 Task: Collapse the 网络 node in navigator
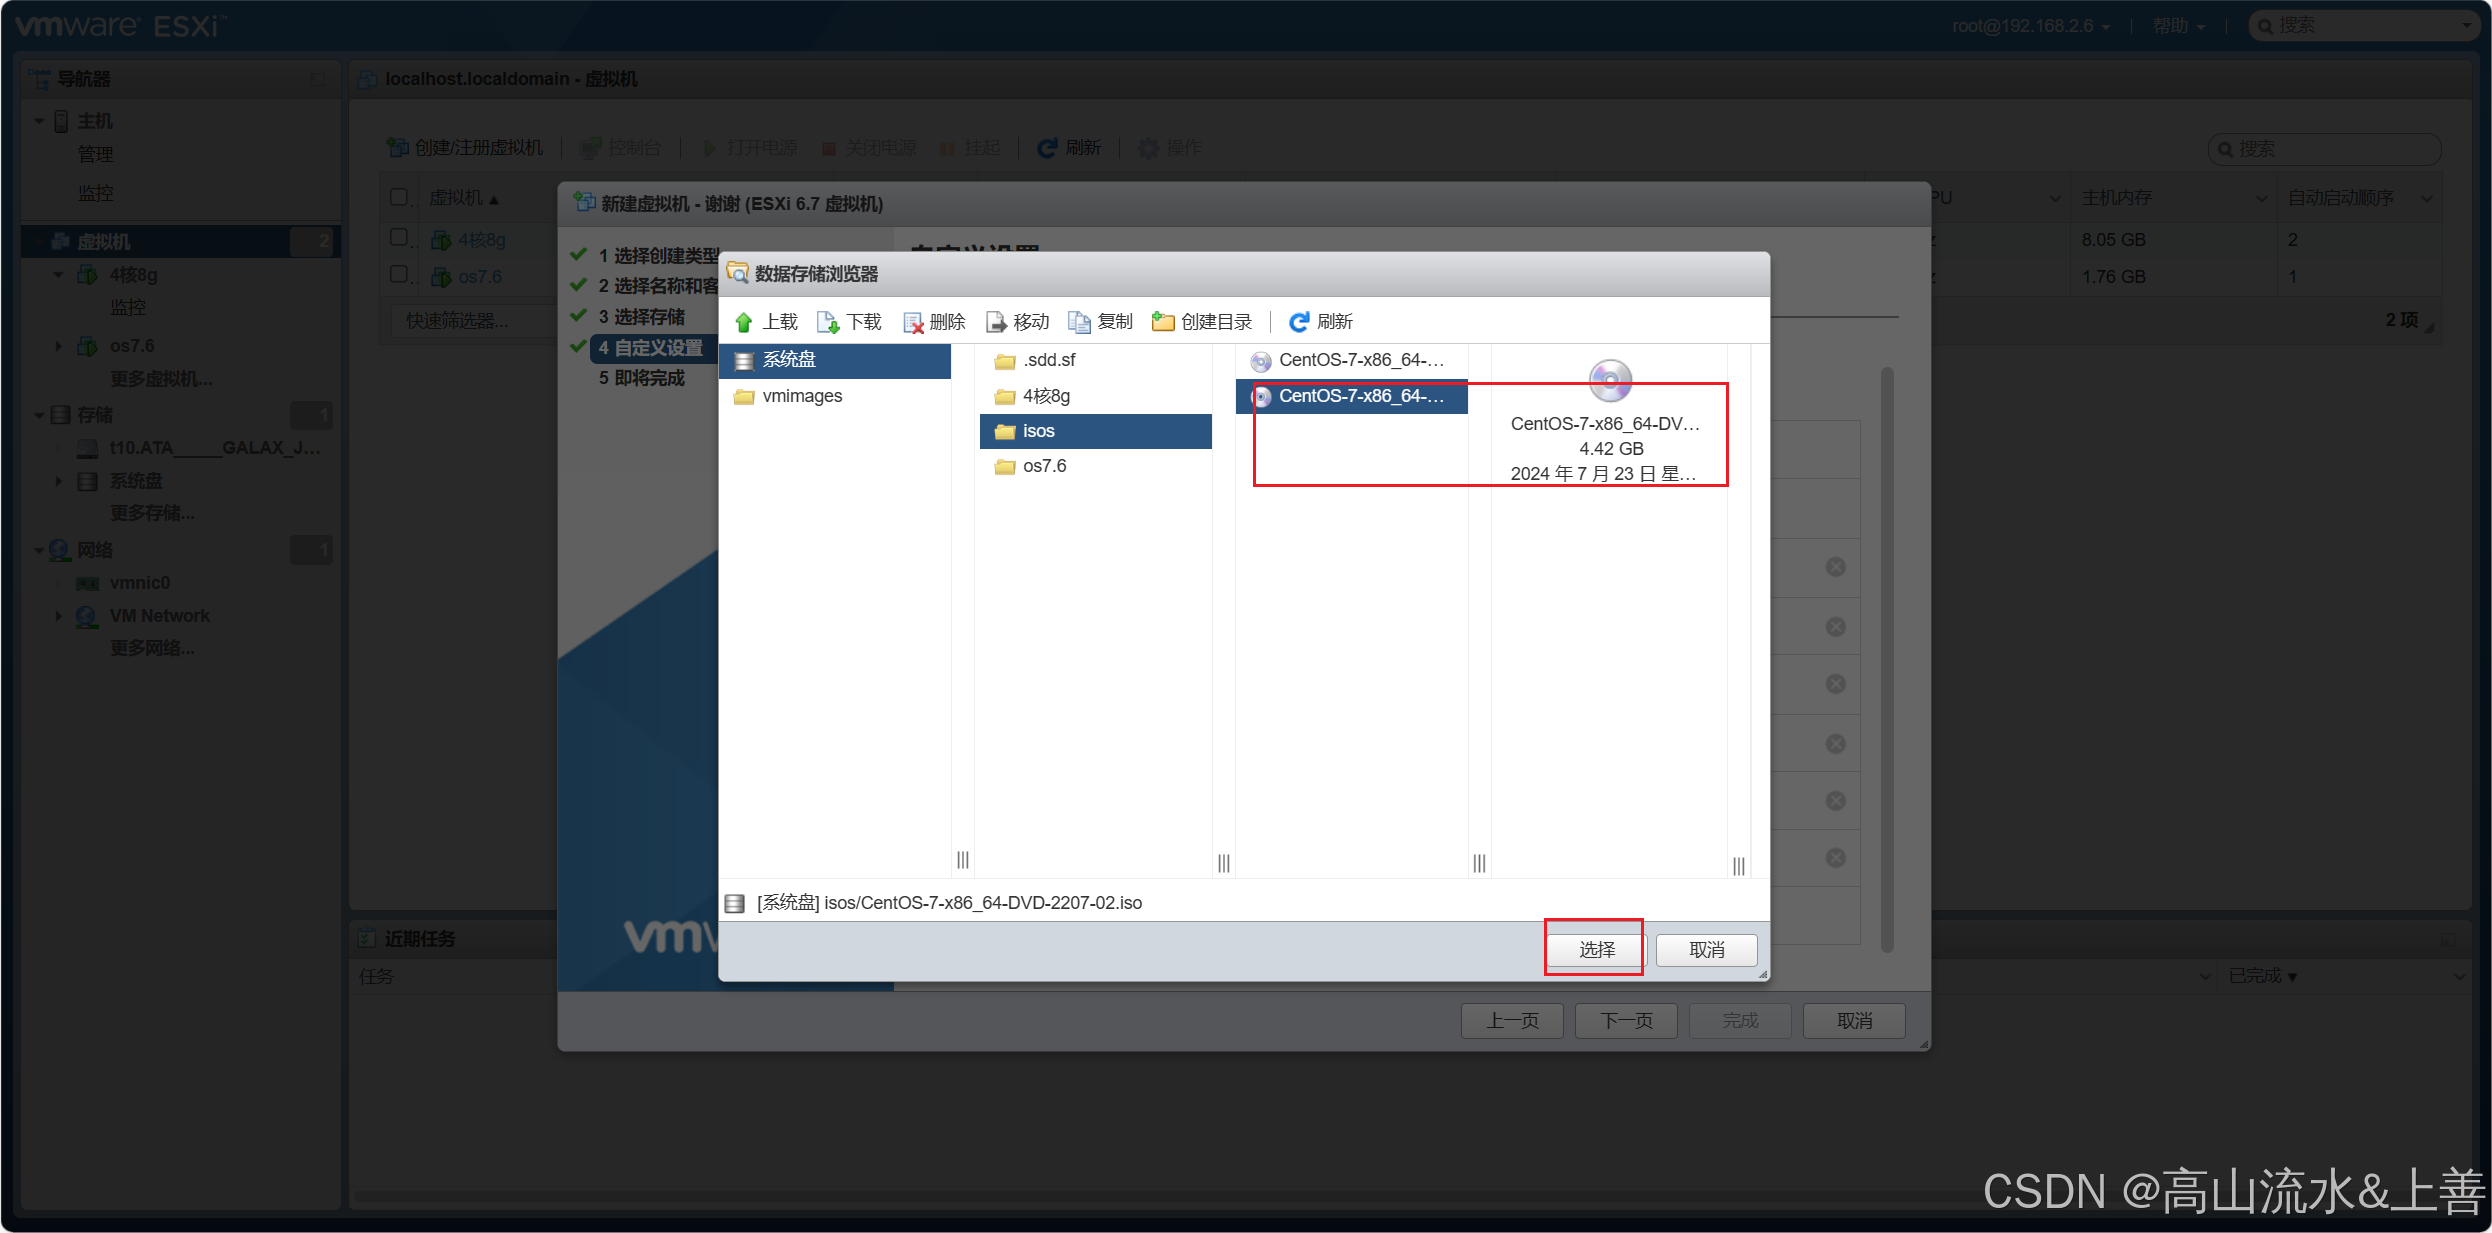click(x=39, y=550)
